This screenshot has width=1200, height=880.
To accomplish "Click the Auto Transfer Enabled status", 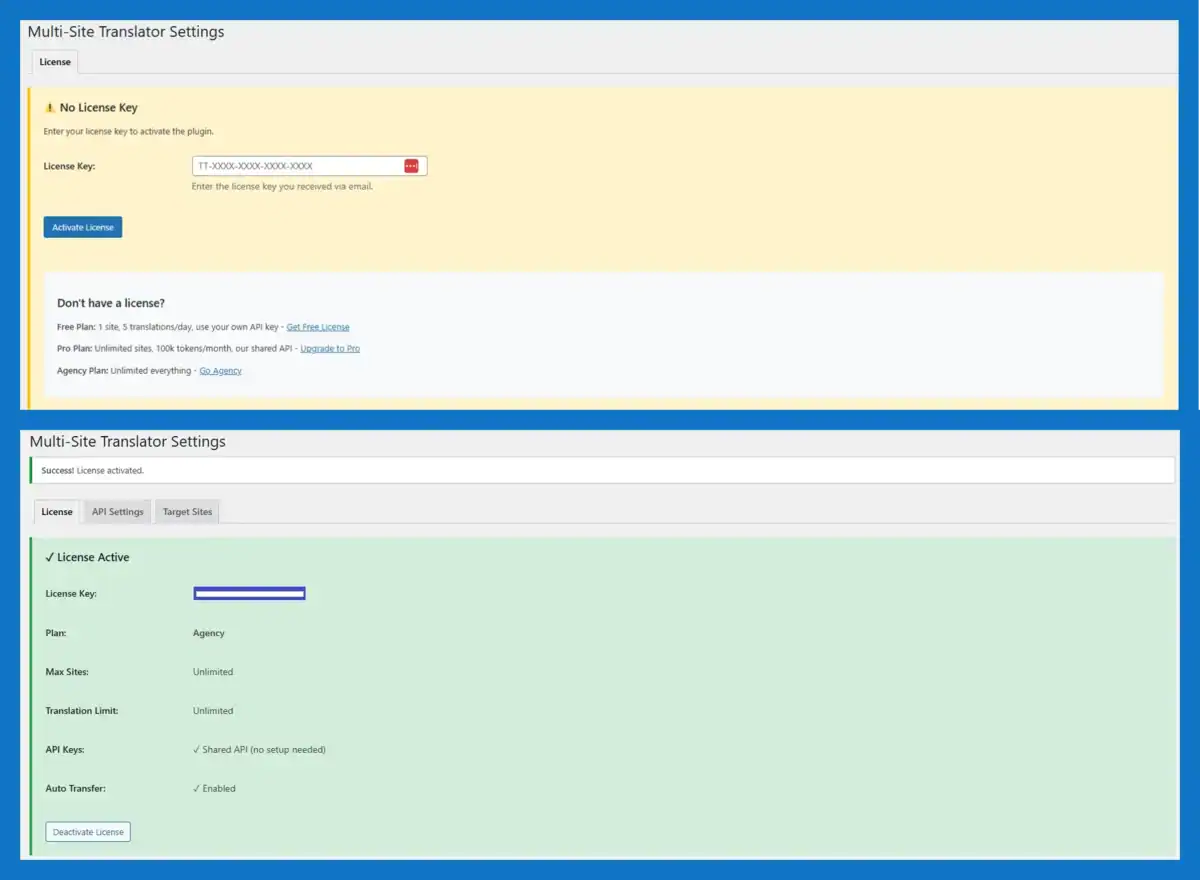I will pos(215,789).
